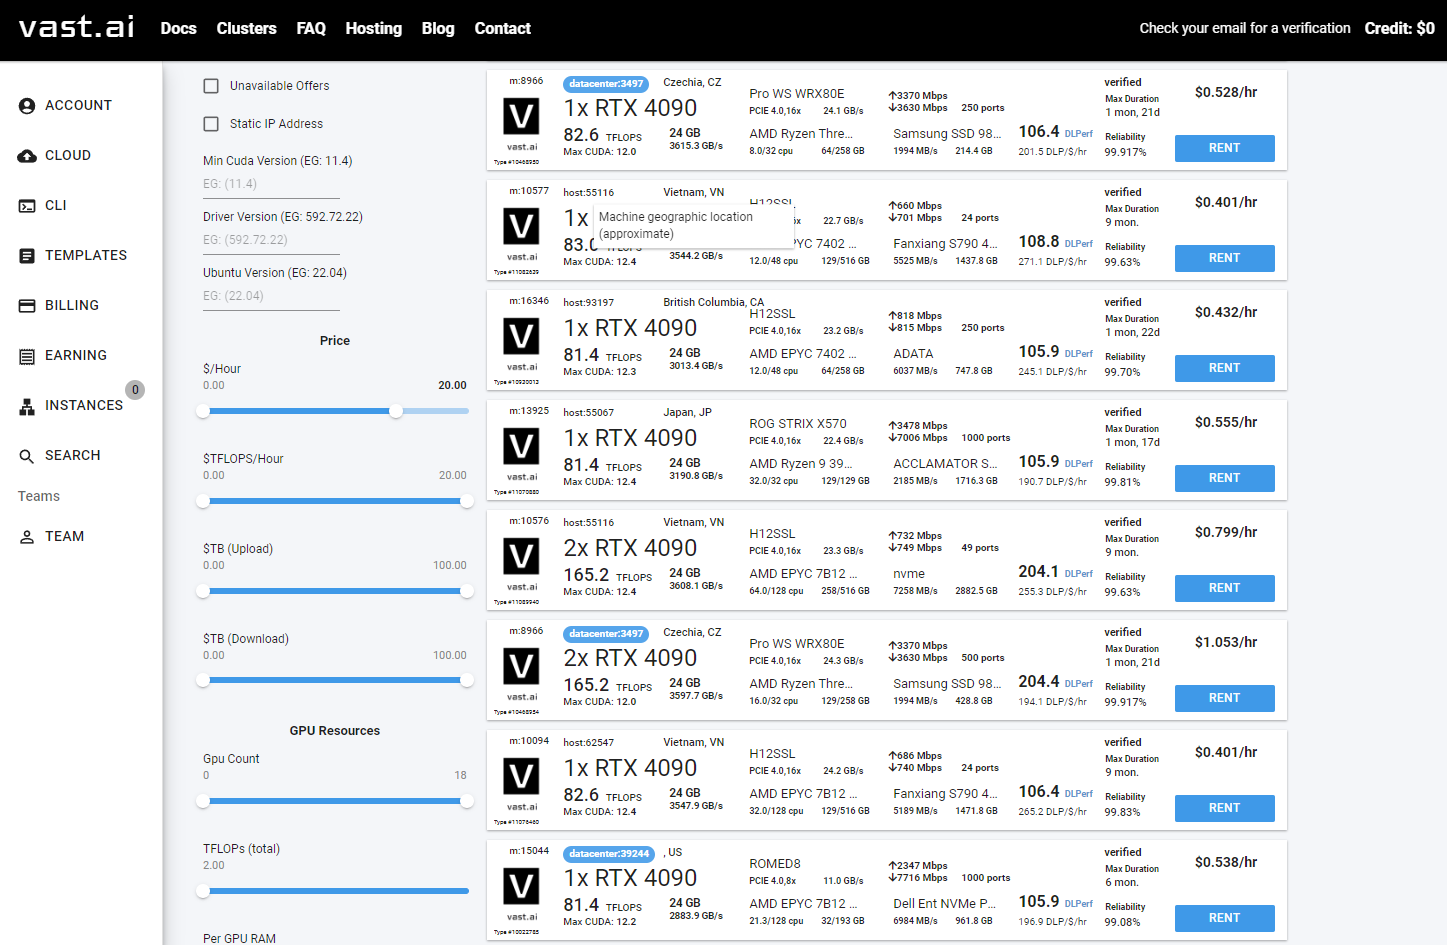The height and width of the screenshot is (945, 1447).
Task: Open Docs in the top navigation
Action: point(178,29)
